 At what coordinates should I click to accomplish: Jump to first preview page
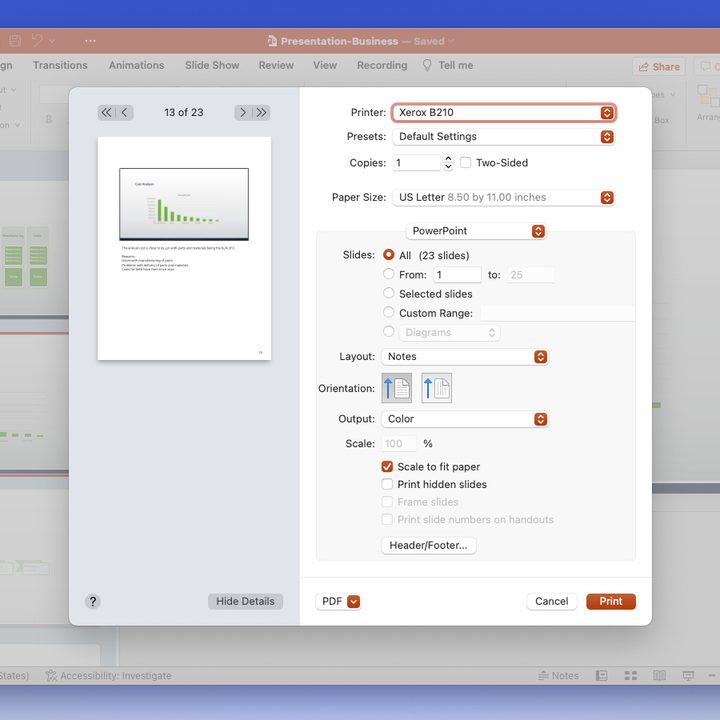[106, 112]
